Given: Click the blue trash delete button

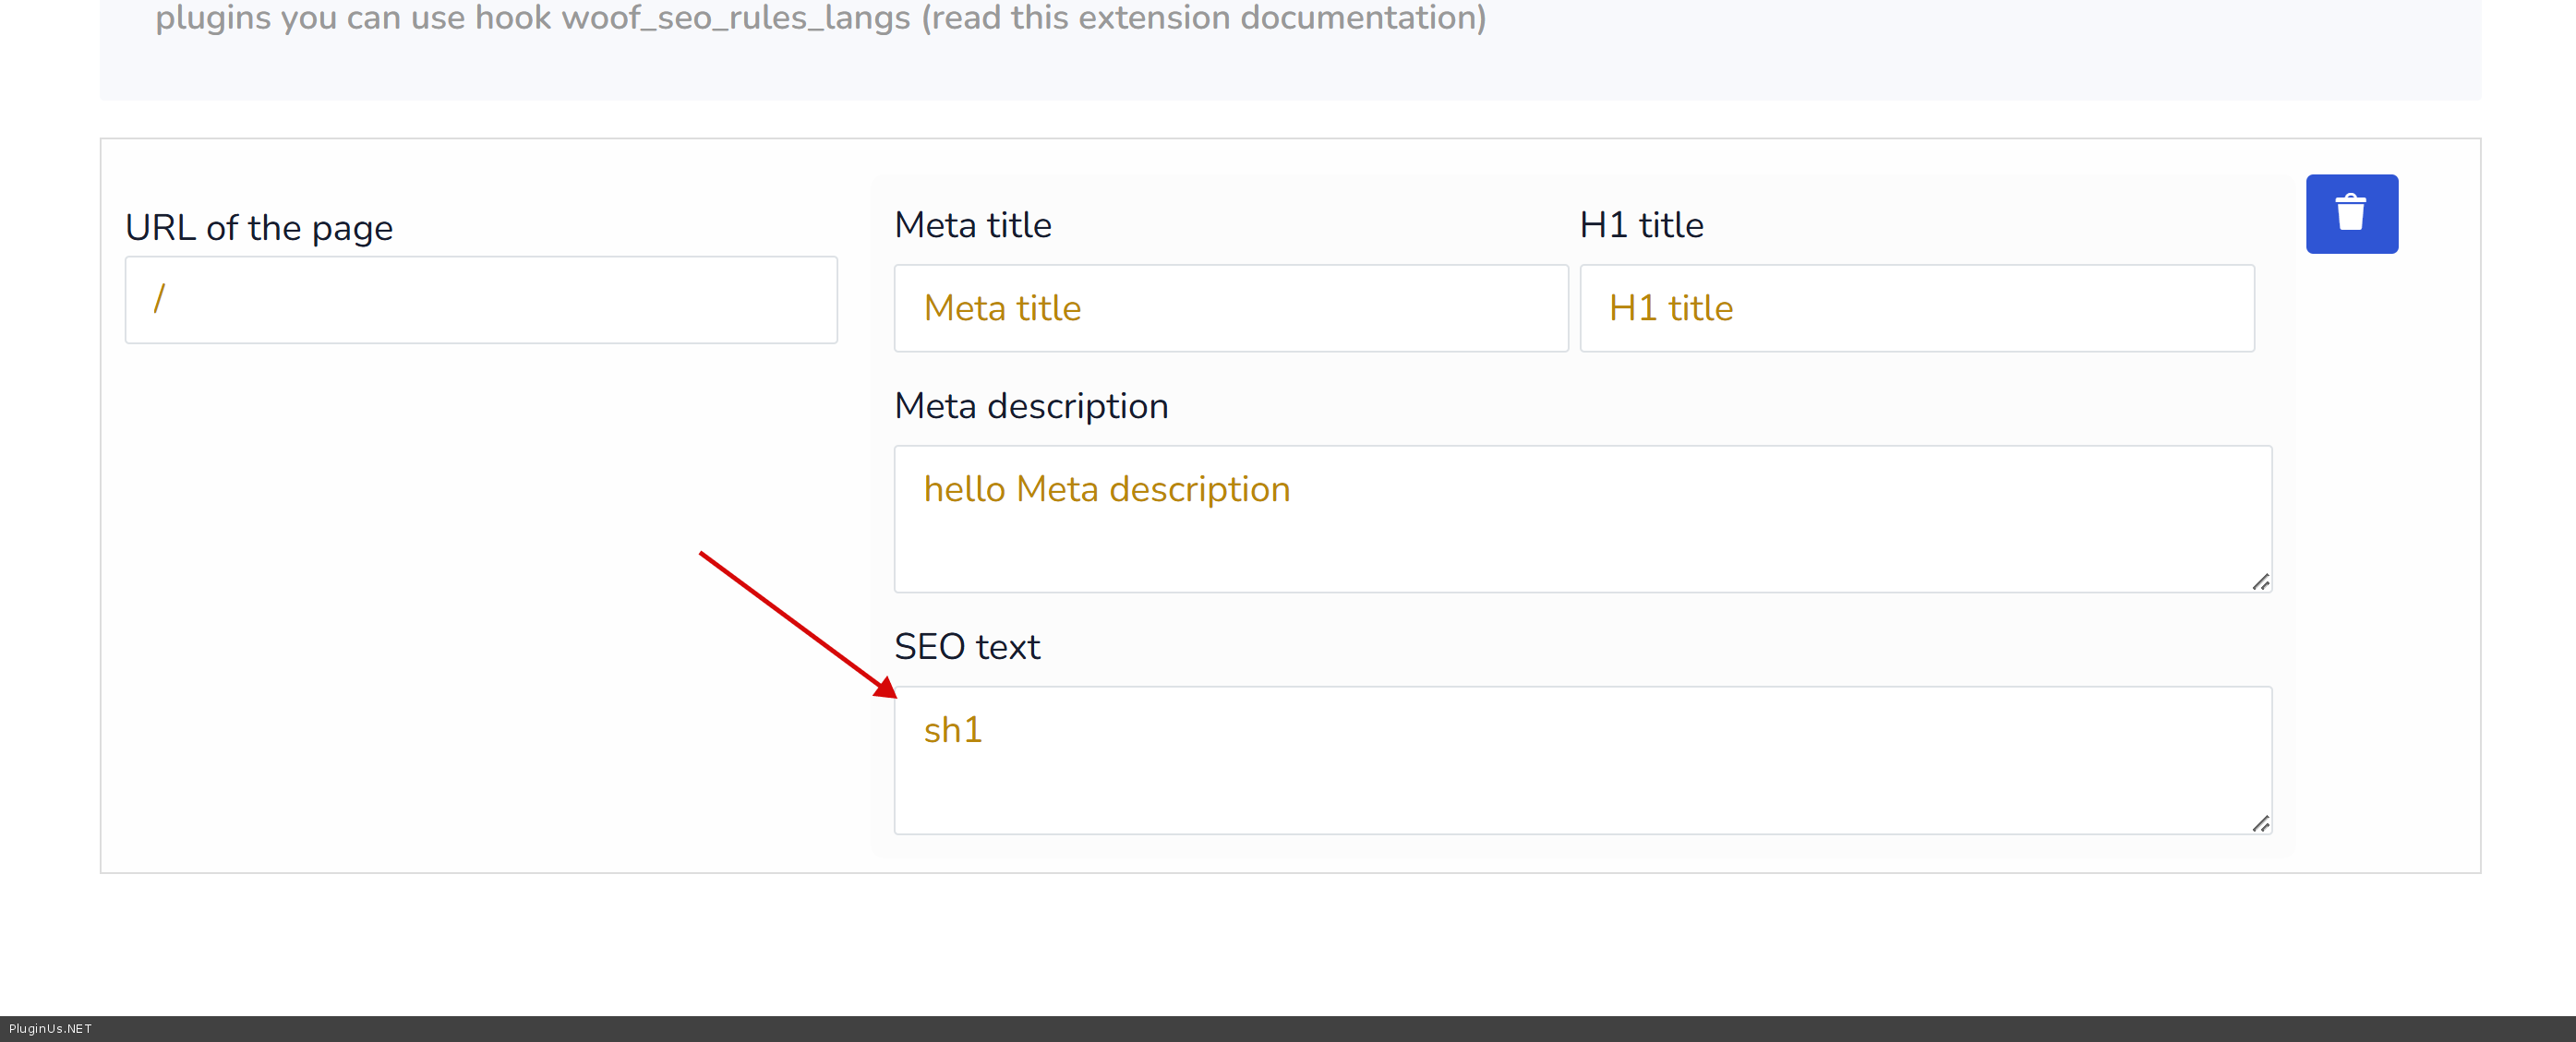Looking at the screenshot, I should coord(2350,213).
